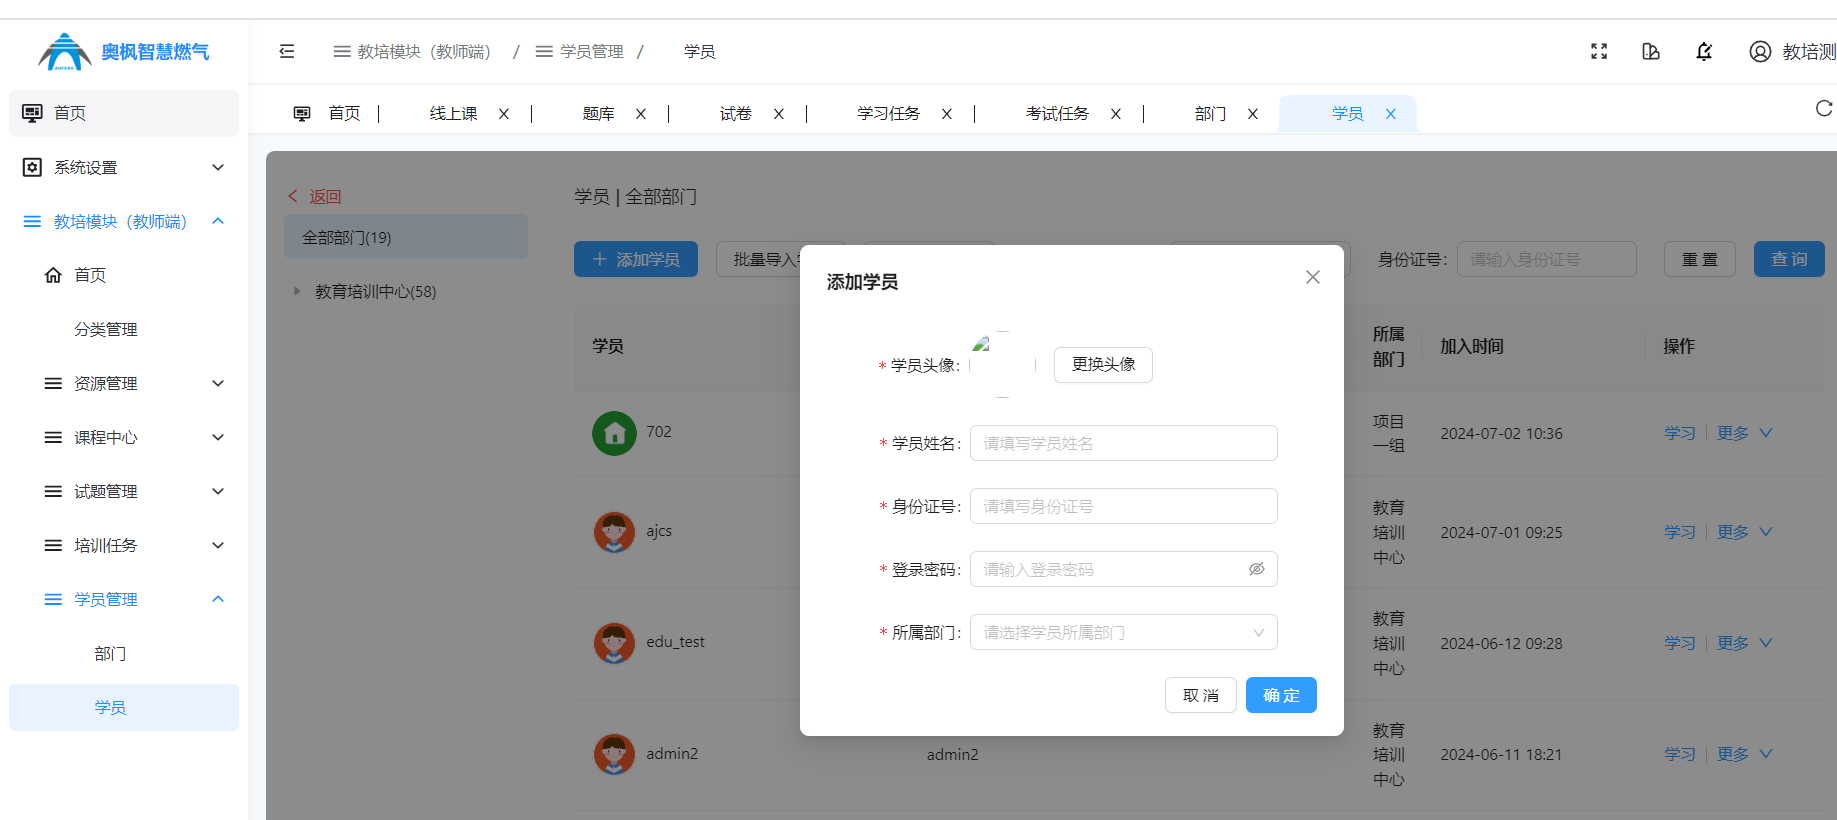Image resolution: width=1837 pixels, height=820 pixels.
Task: Click the refresh icon at tab bar end
Action: pyautogui.click(x=1824, y=108)
